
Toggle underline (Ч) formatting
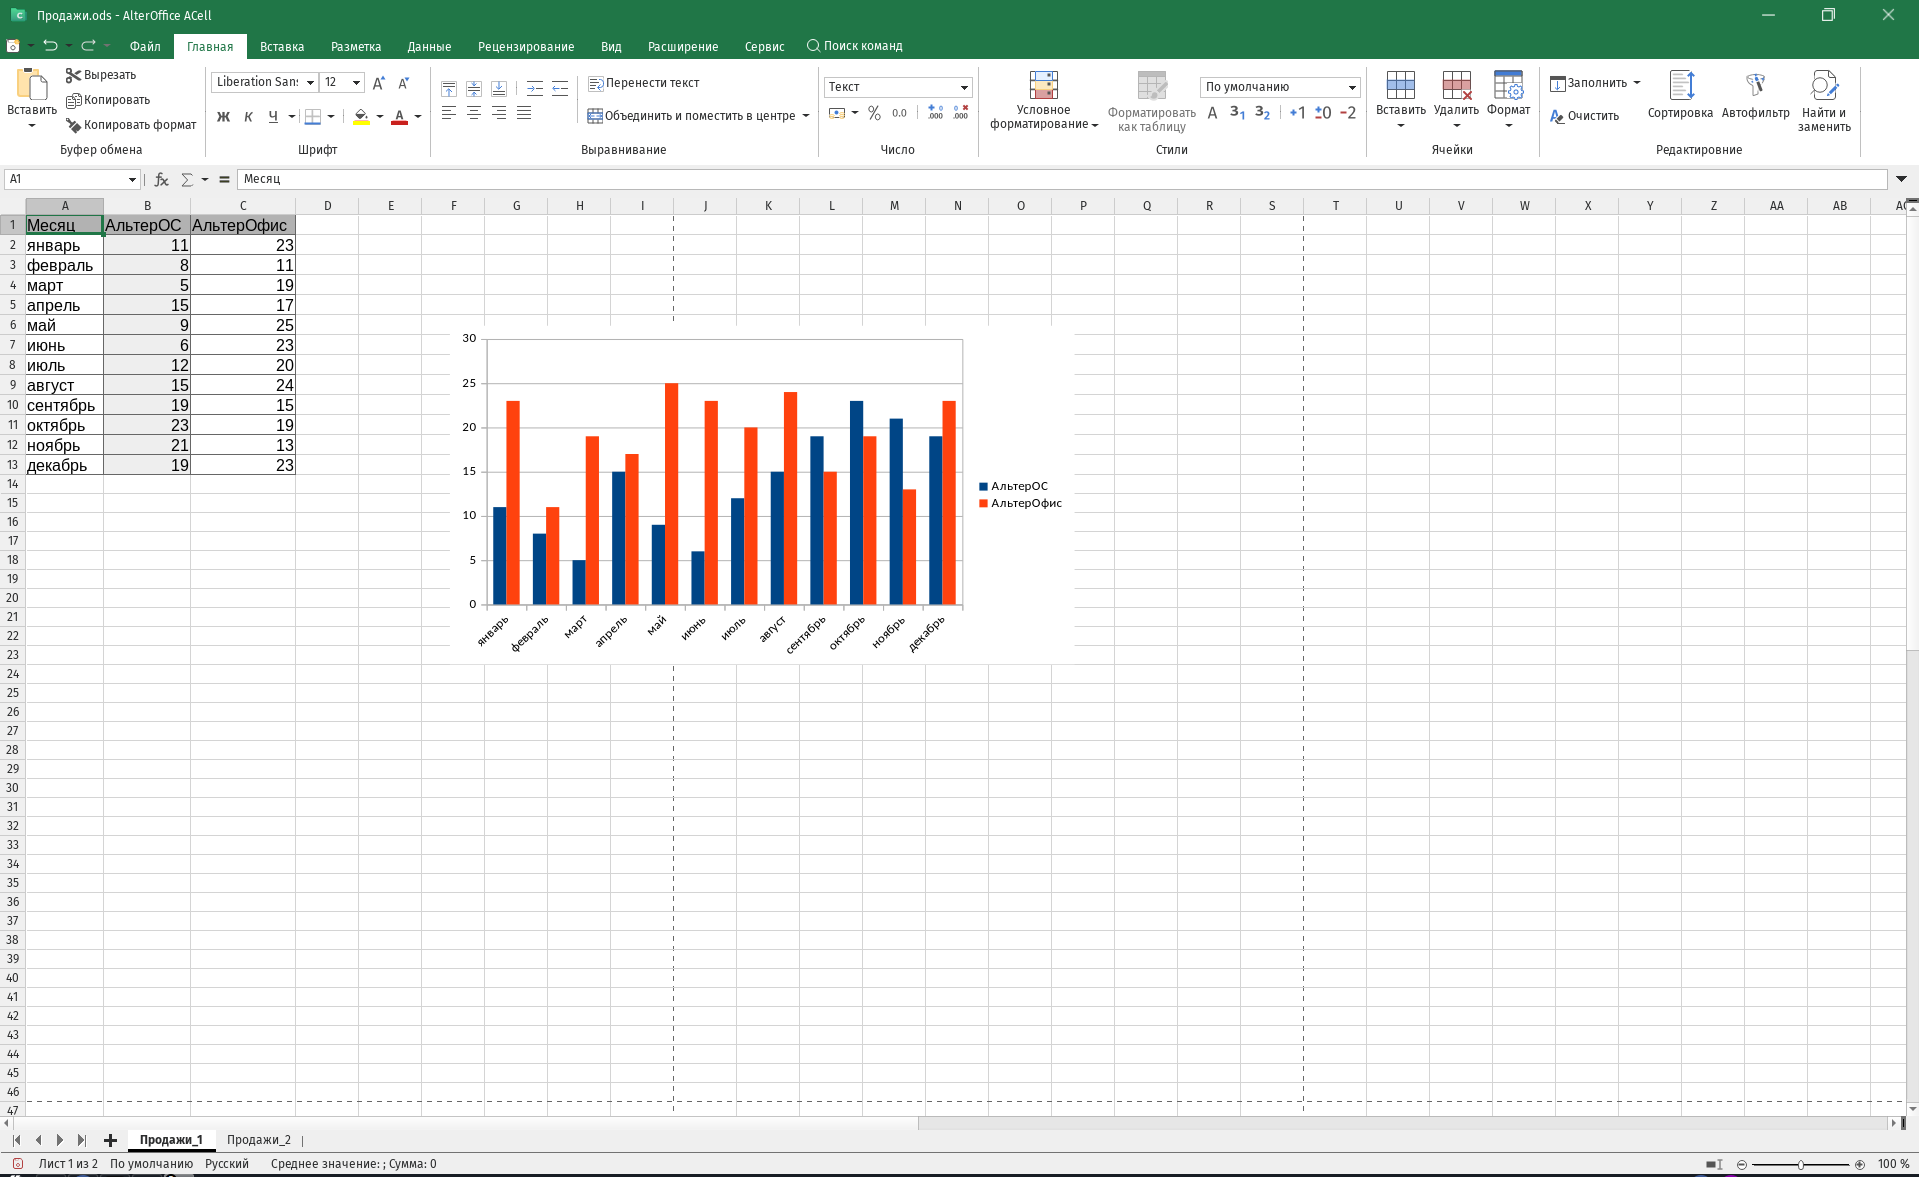pyautogui.click(x=273, y=117)
